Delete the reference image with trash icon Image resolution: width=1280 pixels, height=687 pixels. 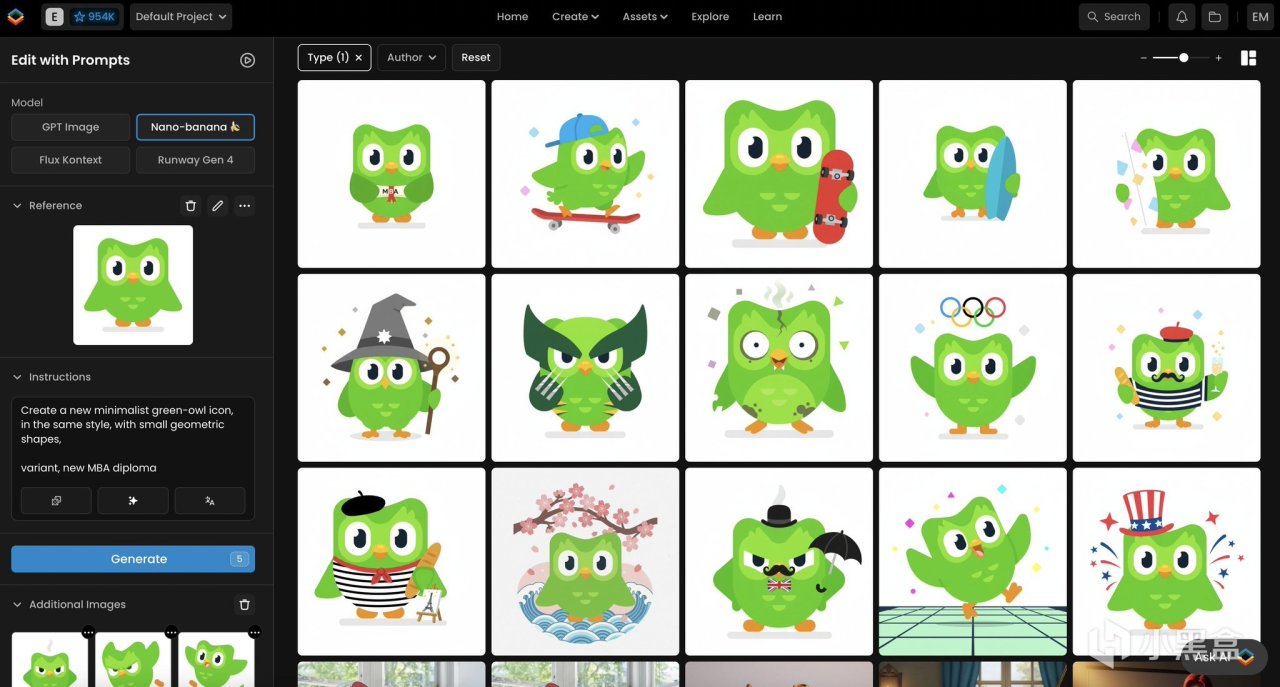[x=190, y=206]
